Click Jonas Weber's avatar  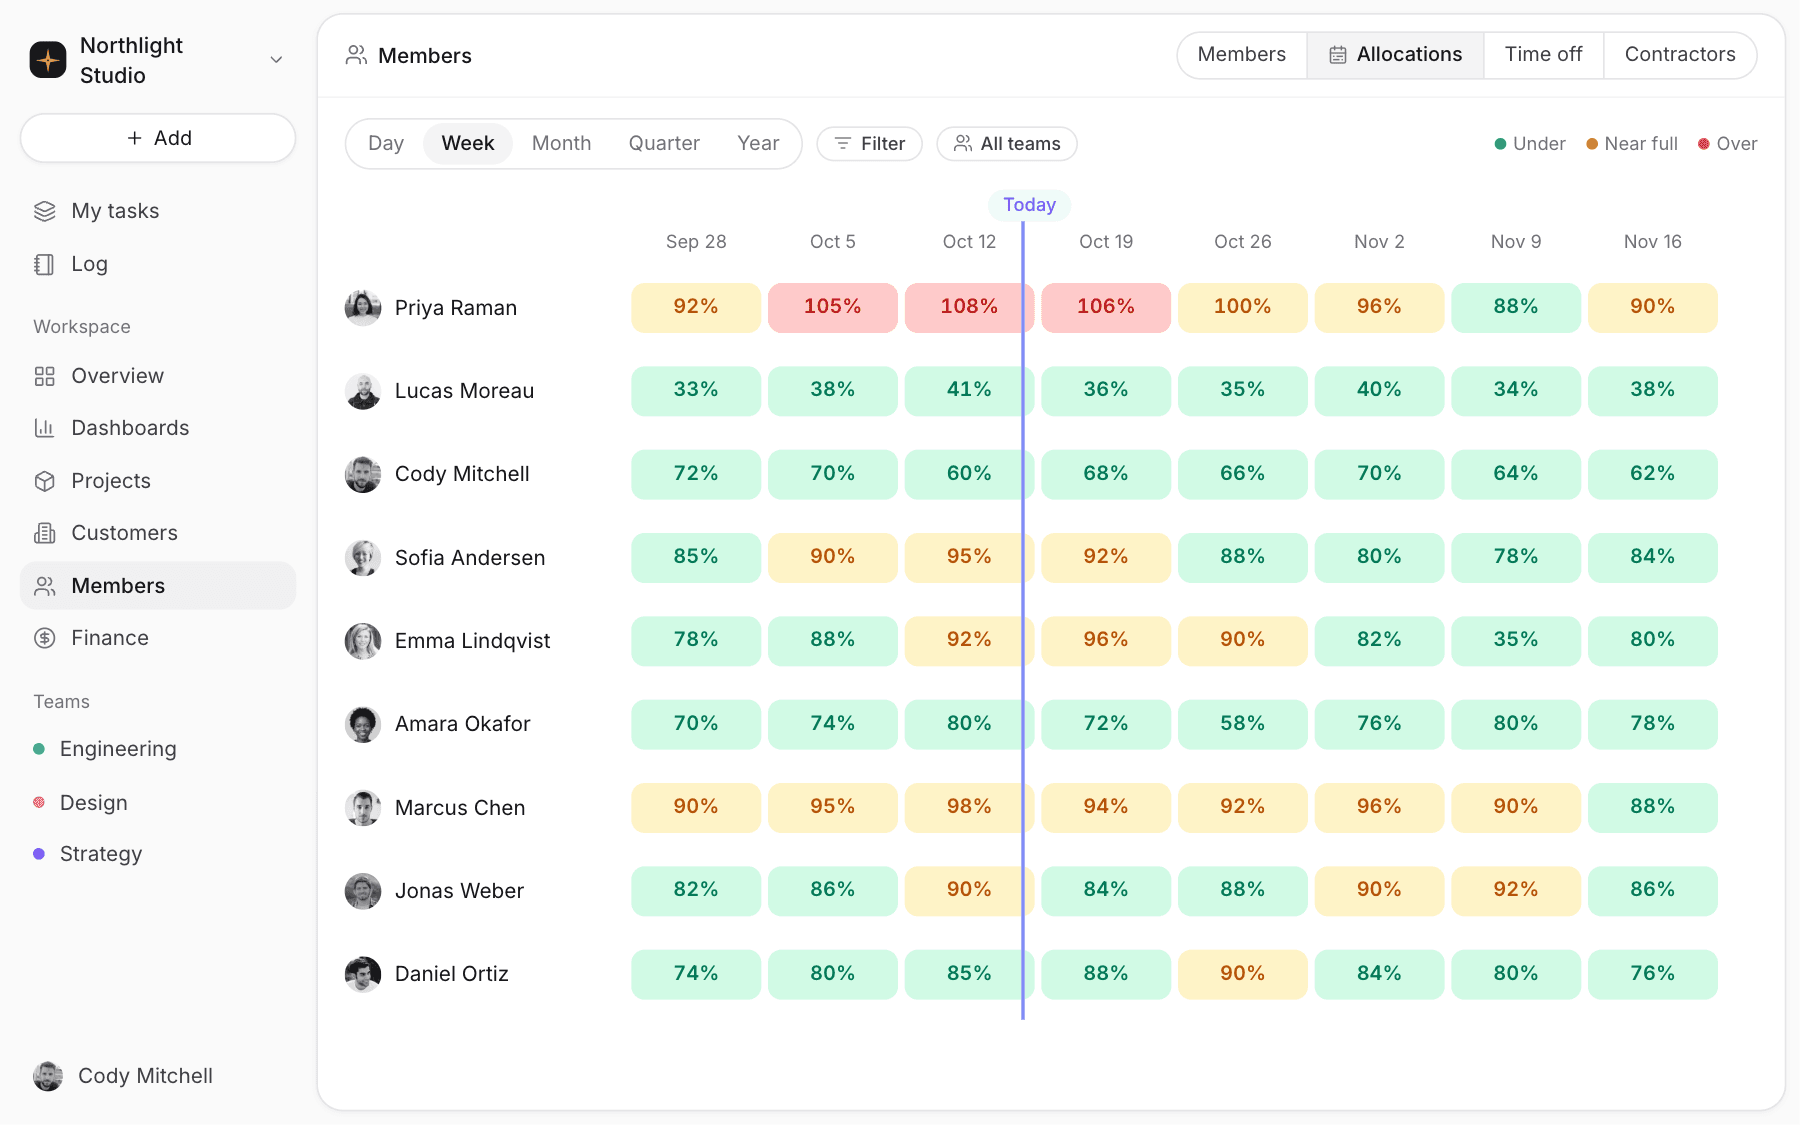point(363,891)
